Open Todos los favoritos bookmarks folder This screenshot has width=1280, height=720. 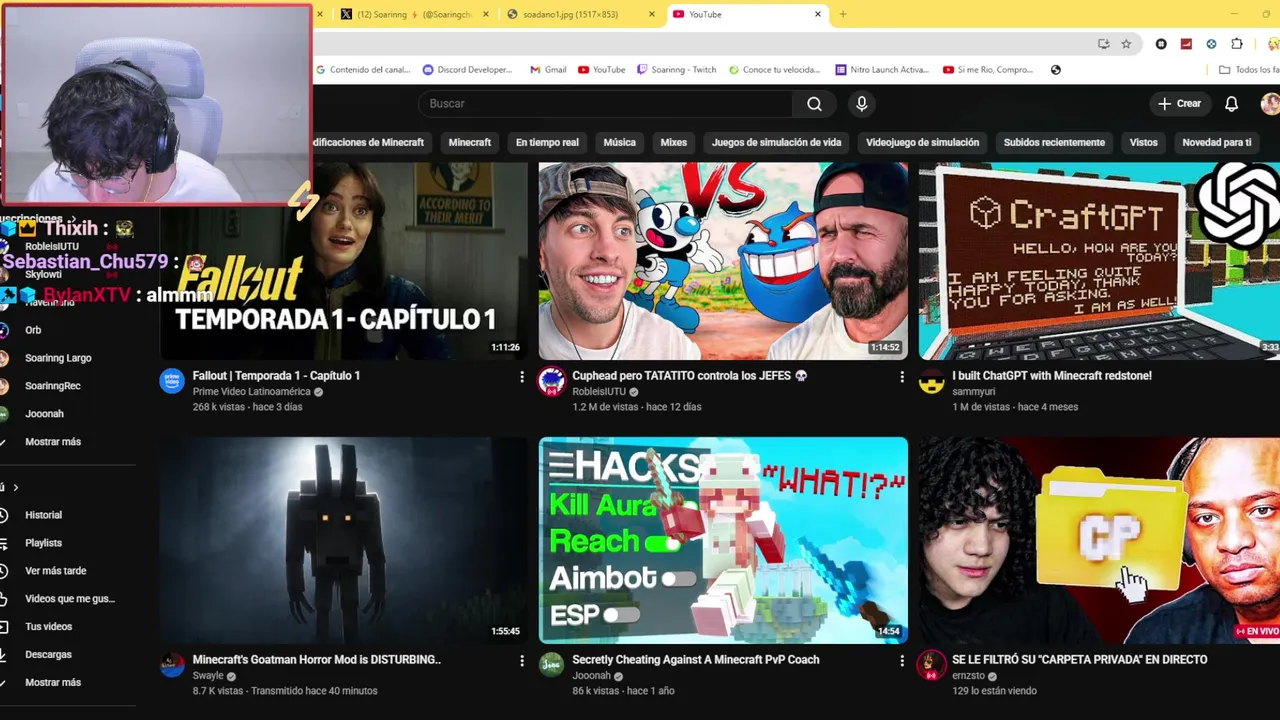point(1248,70)
